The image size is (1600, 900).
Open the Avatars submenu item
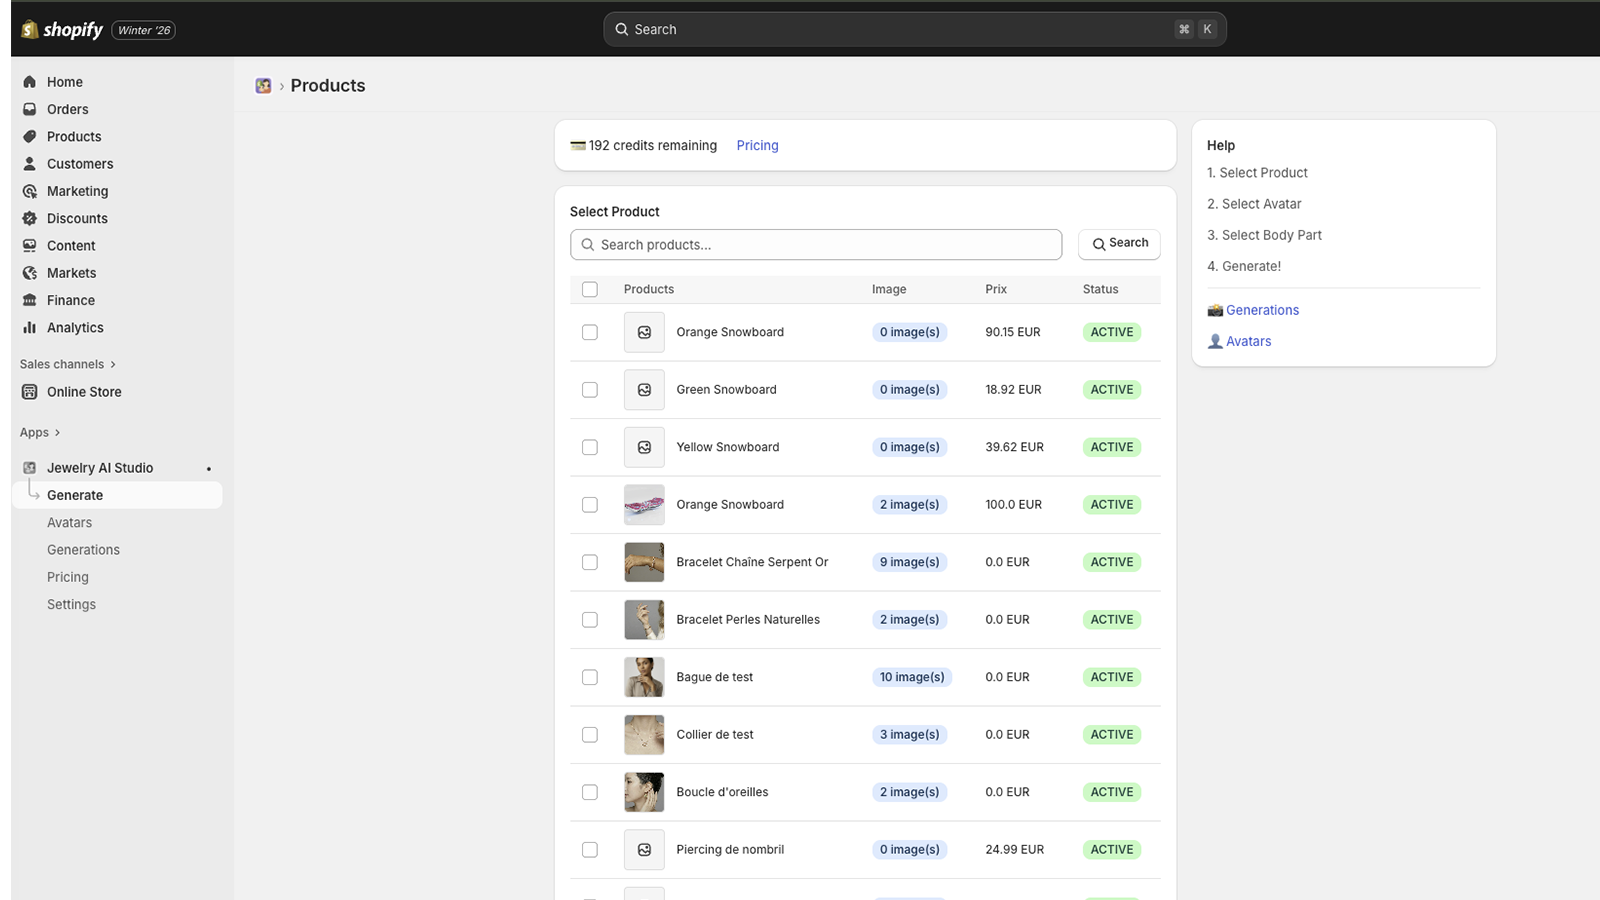click(x=69, y=523)
